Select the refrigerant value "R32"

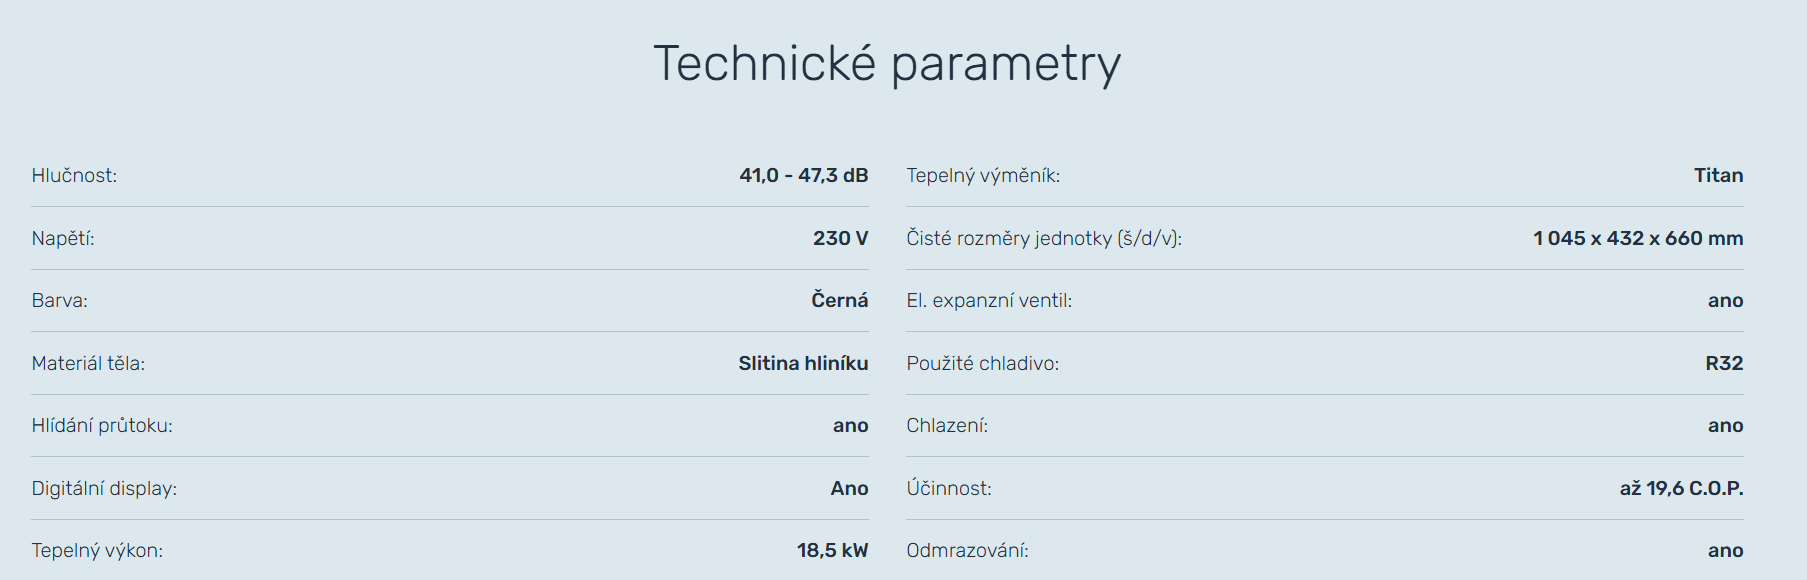pos(1724,364)
